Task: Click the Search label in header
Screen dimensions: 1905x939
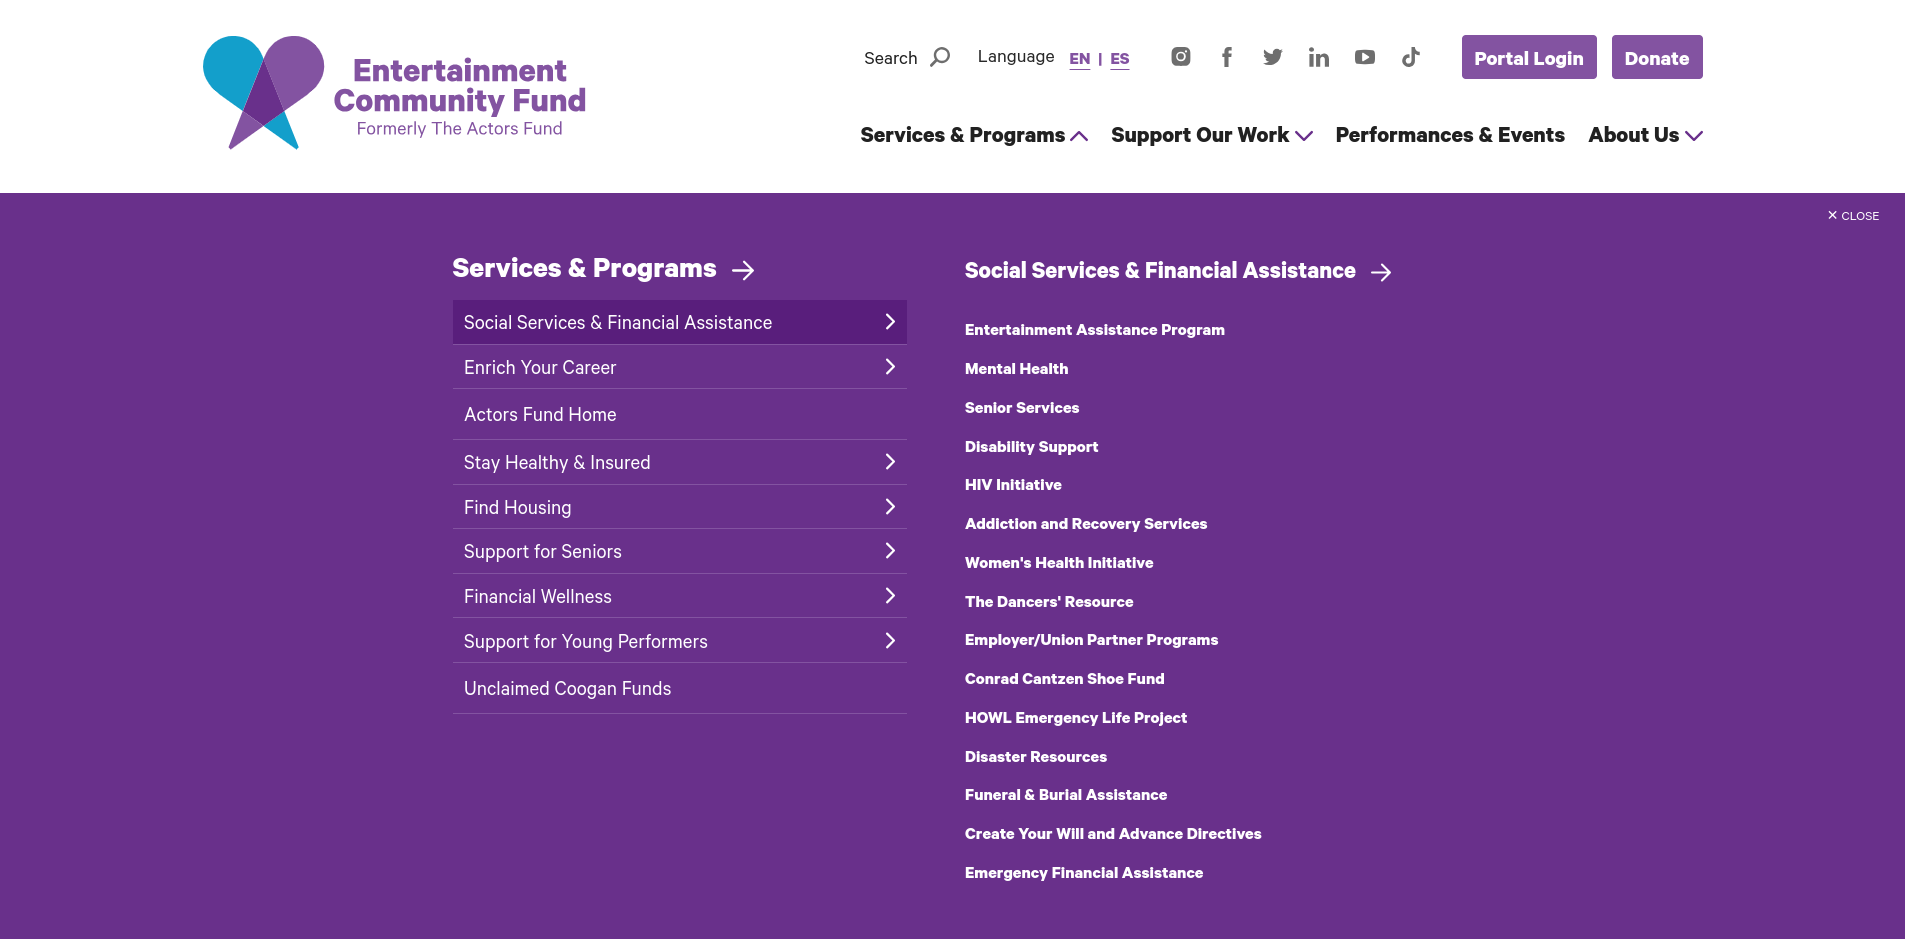Action: 890,58
